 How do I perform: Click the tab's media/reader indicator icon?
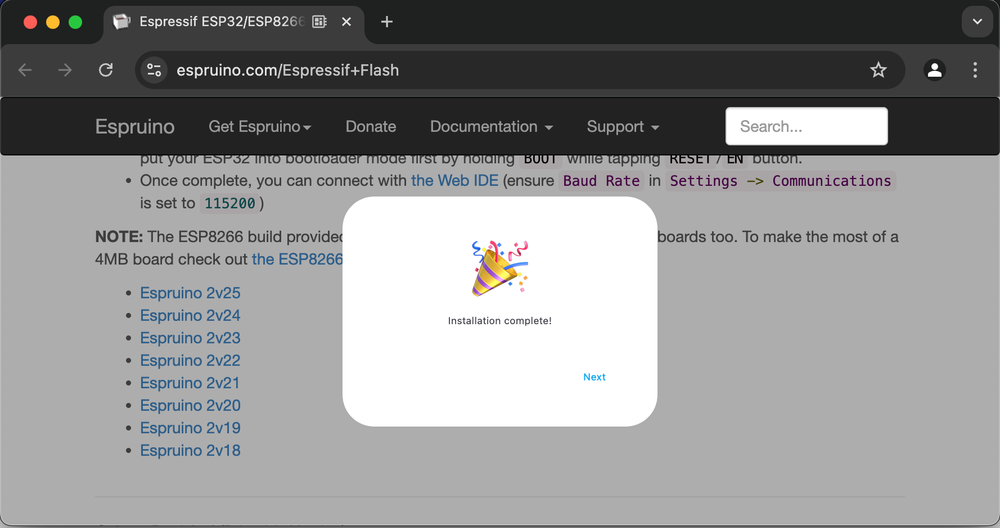click(x=320, y=22)
